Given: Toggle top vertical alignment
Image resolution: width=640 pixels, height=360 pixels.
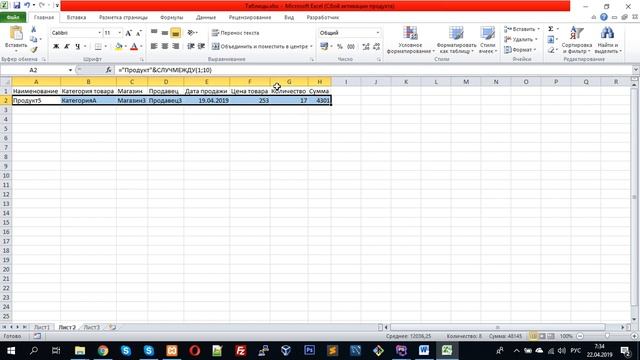Looking at the screenshot, I should click(154, 33).
